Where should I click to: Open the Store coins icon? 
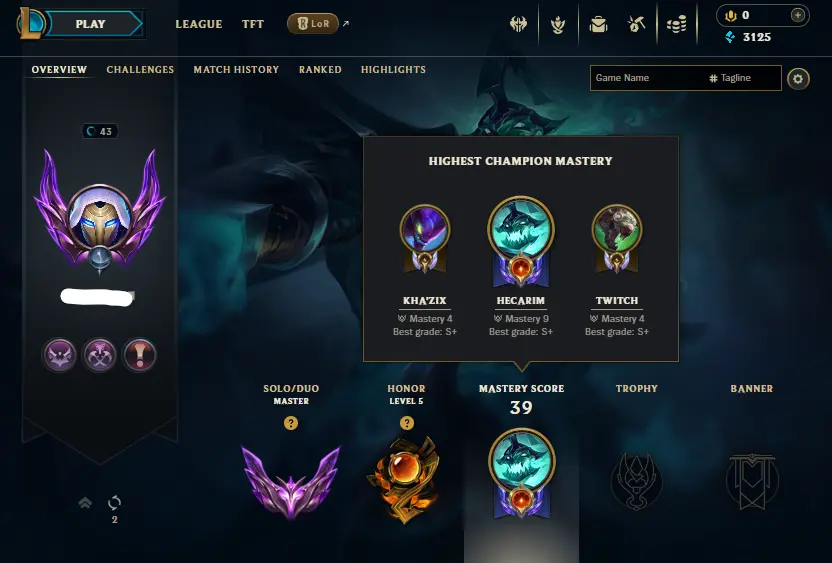click(x=677, y=24)
